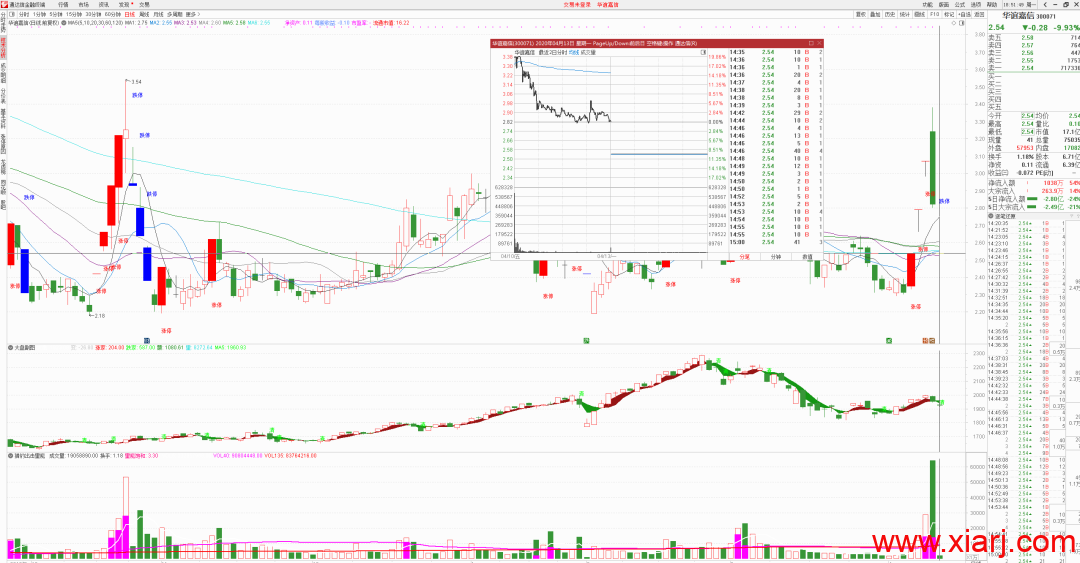
Task: Click 华谊嘉信 stock name in quote panel
Action: (1018, 15)
